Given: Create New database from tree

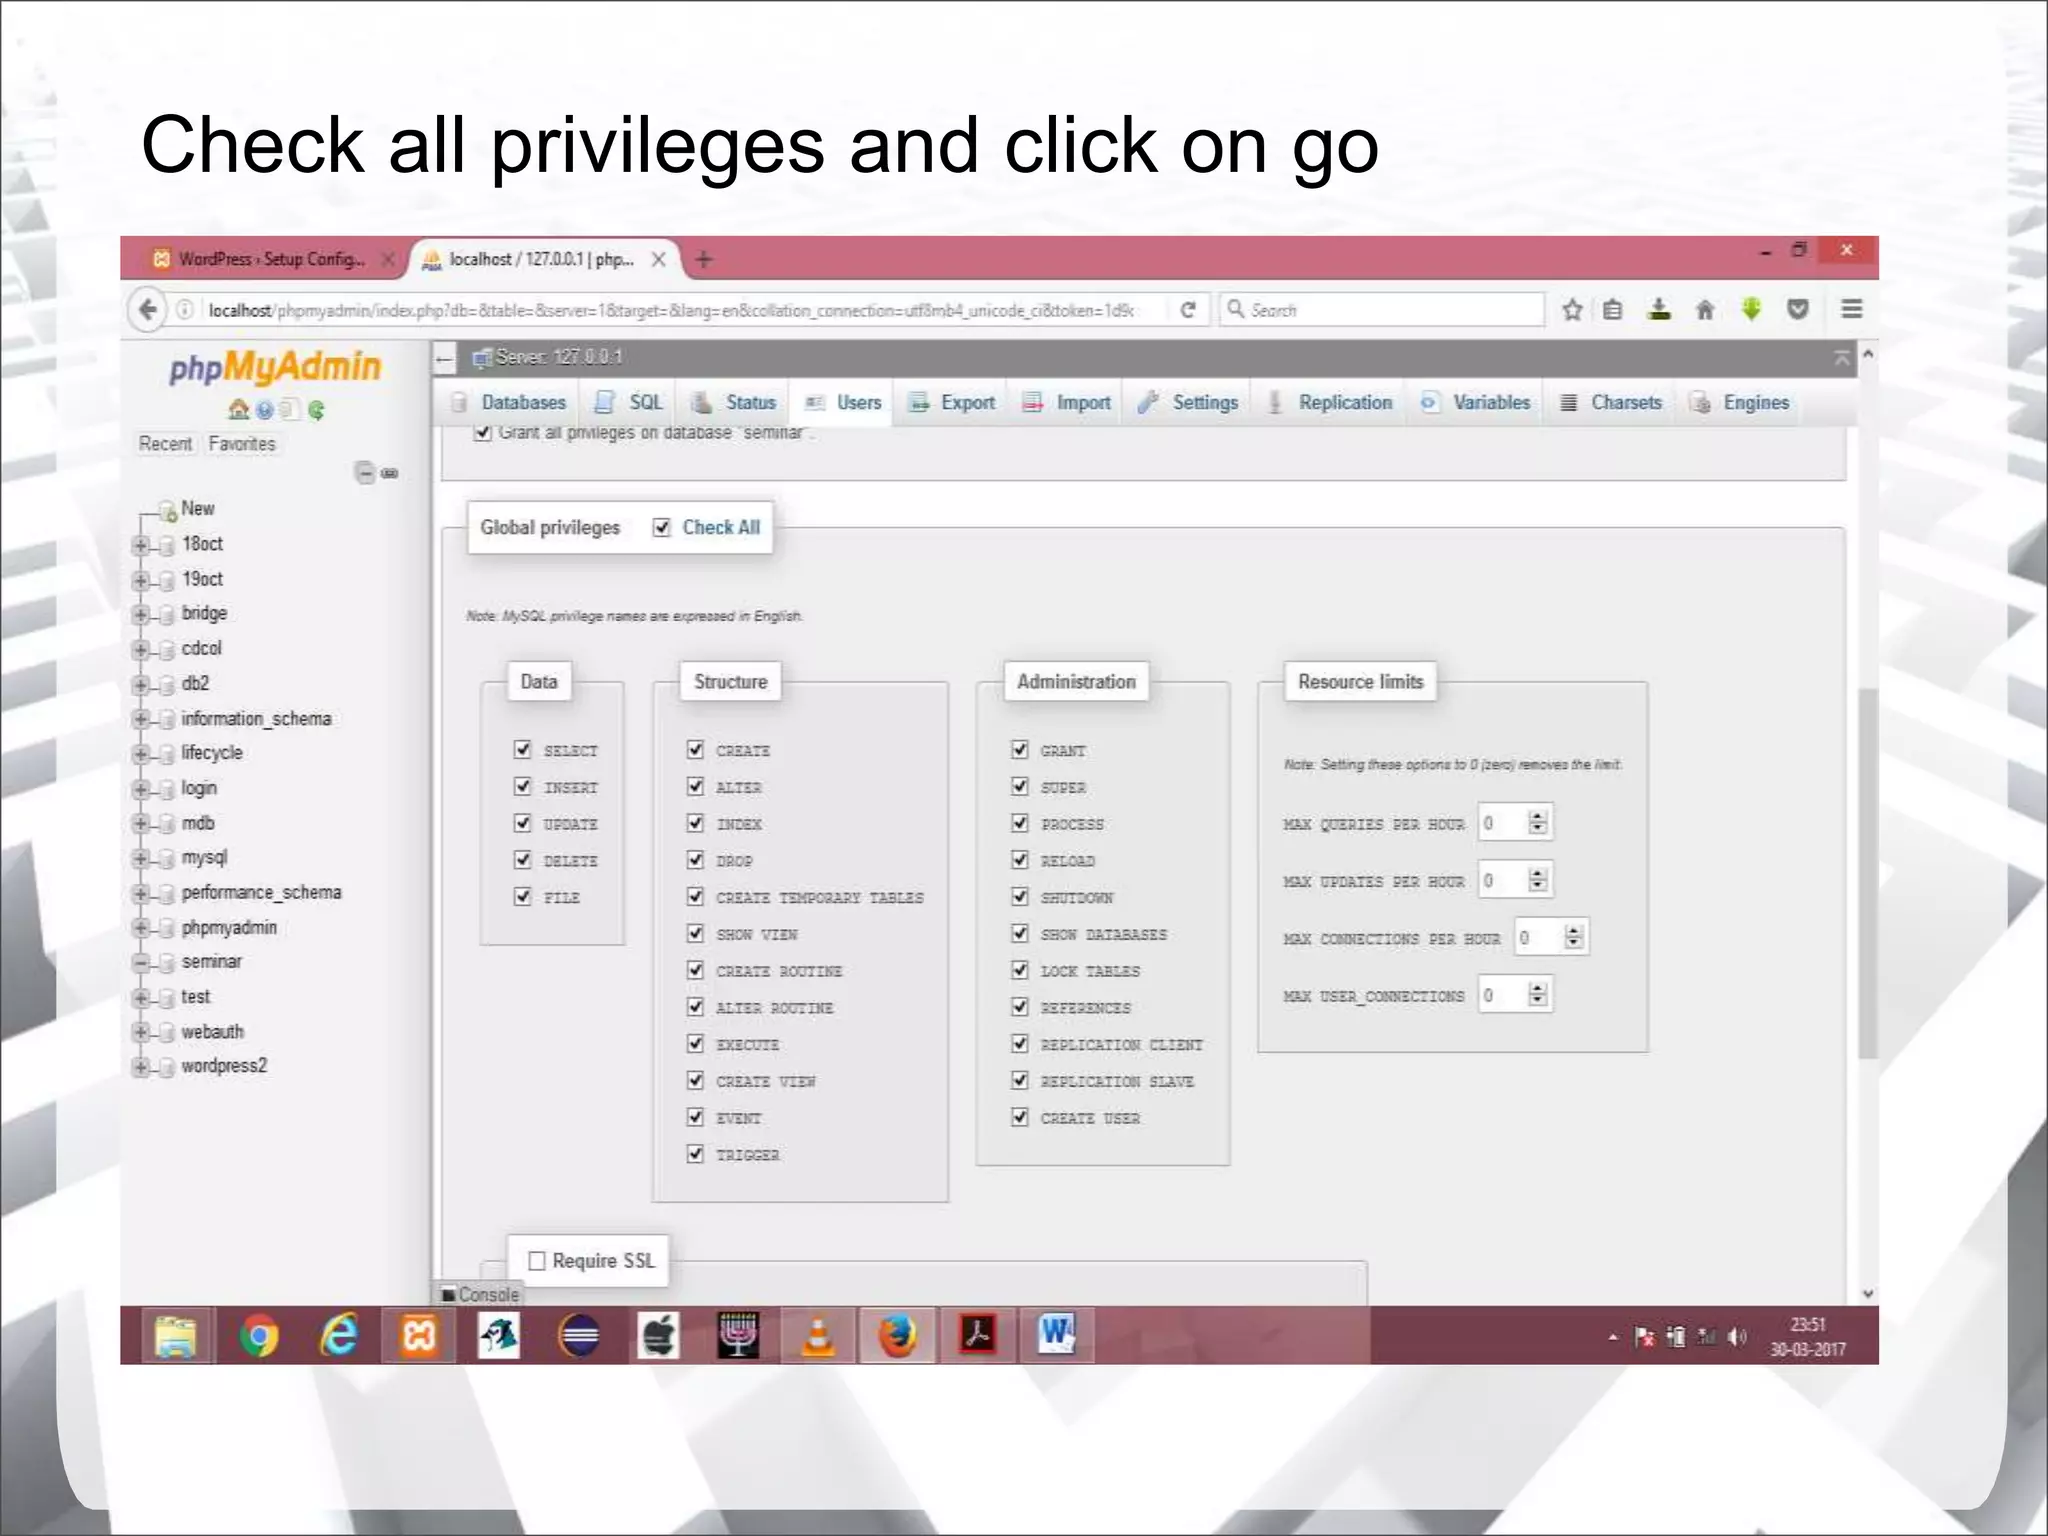Looking at the screenshot, I should (x=198, y=509).
